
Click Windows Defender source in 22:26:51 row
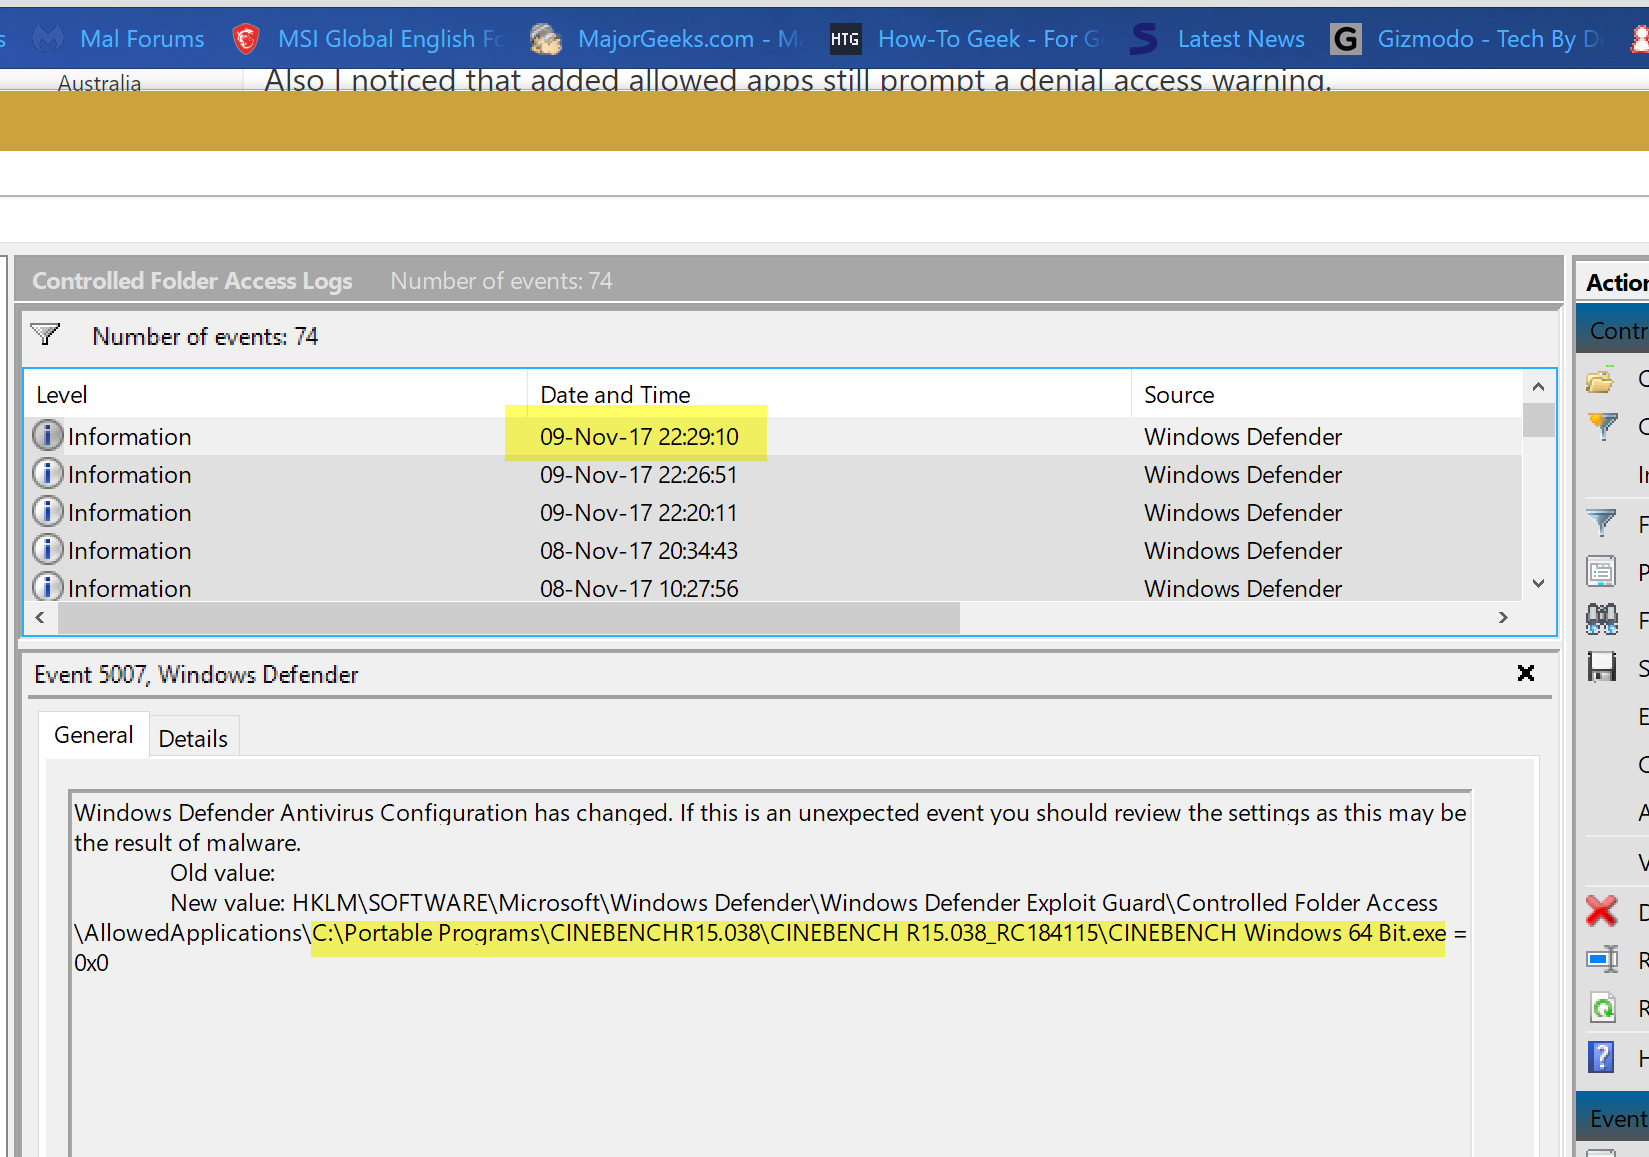1243,474
